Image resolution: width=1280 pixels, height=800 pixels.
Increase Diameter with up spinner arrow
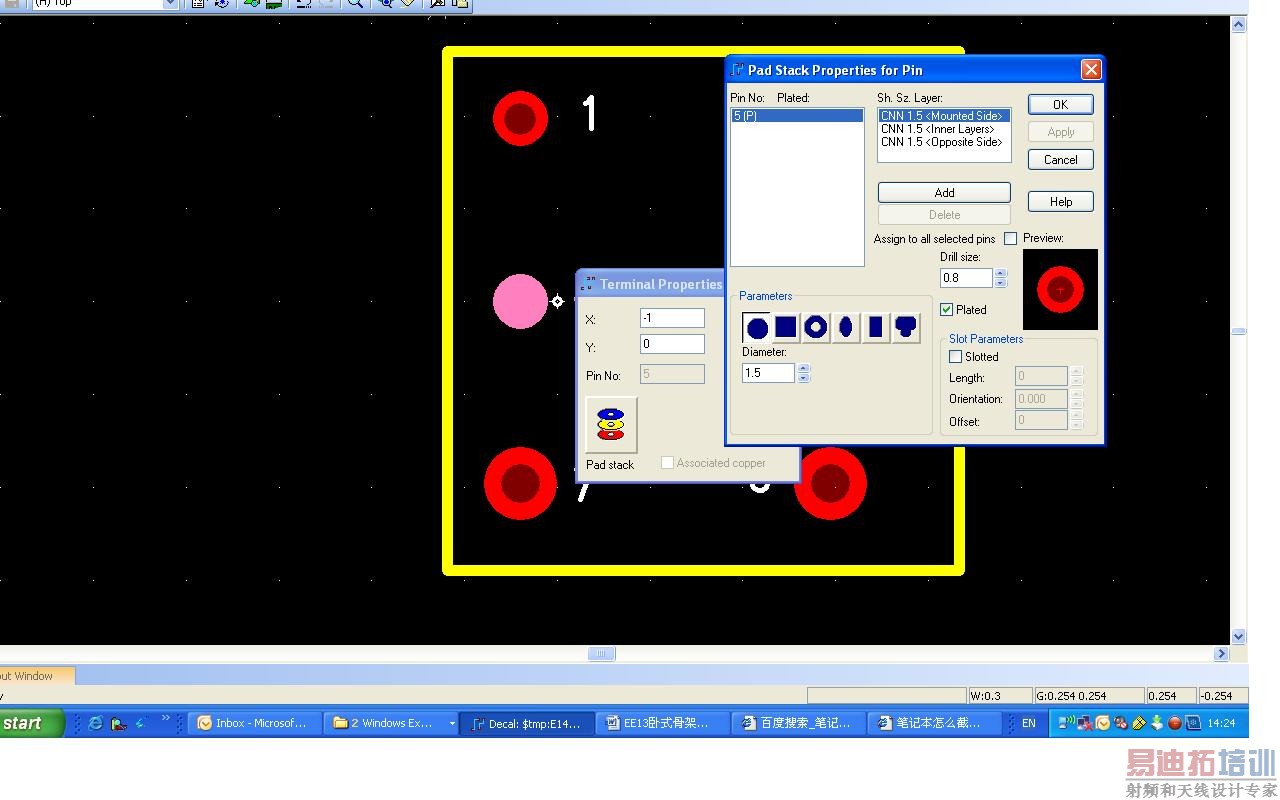pyautogui.click(x=803, y=368)
